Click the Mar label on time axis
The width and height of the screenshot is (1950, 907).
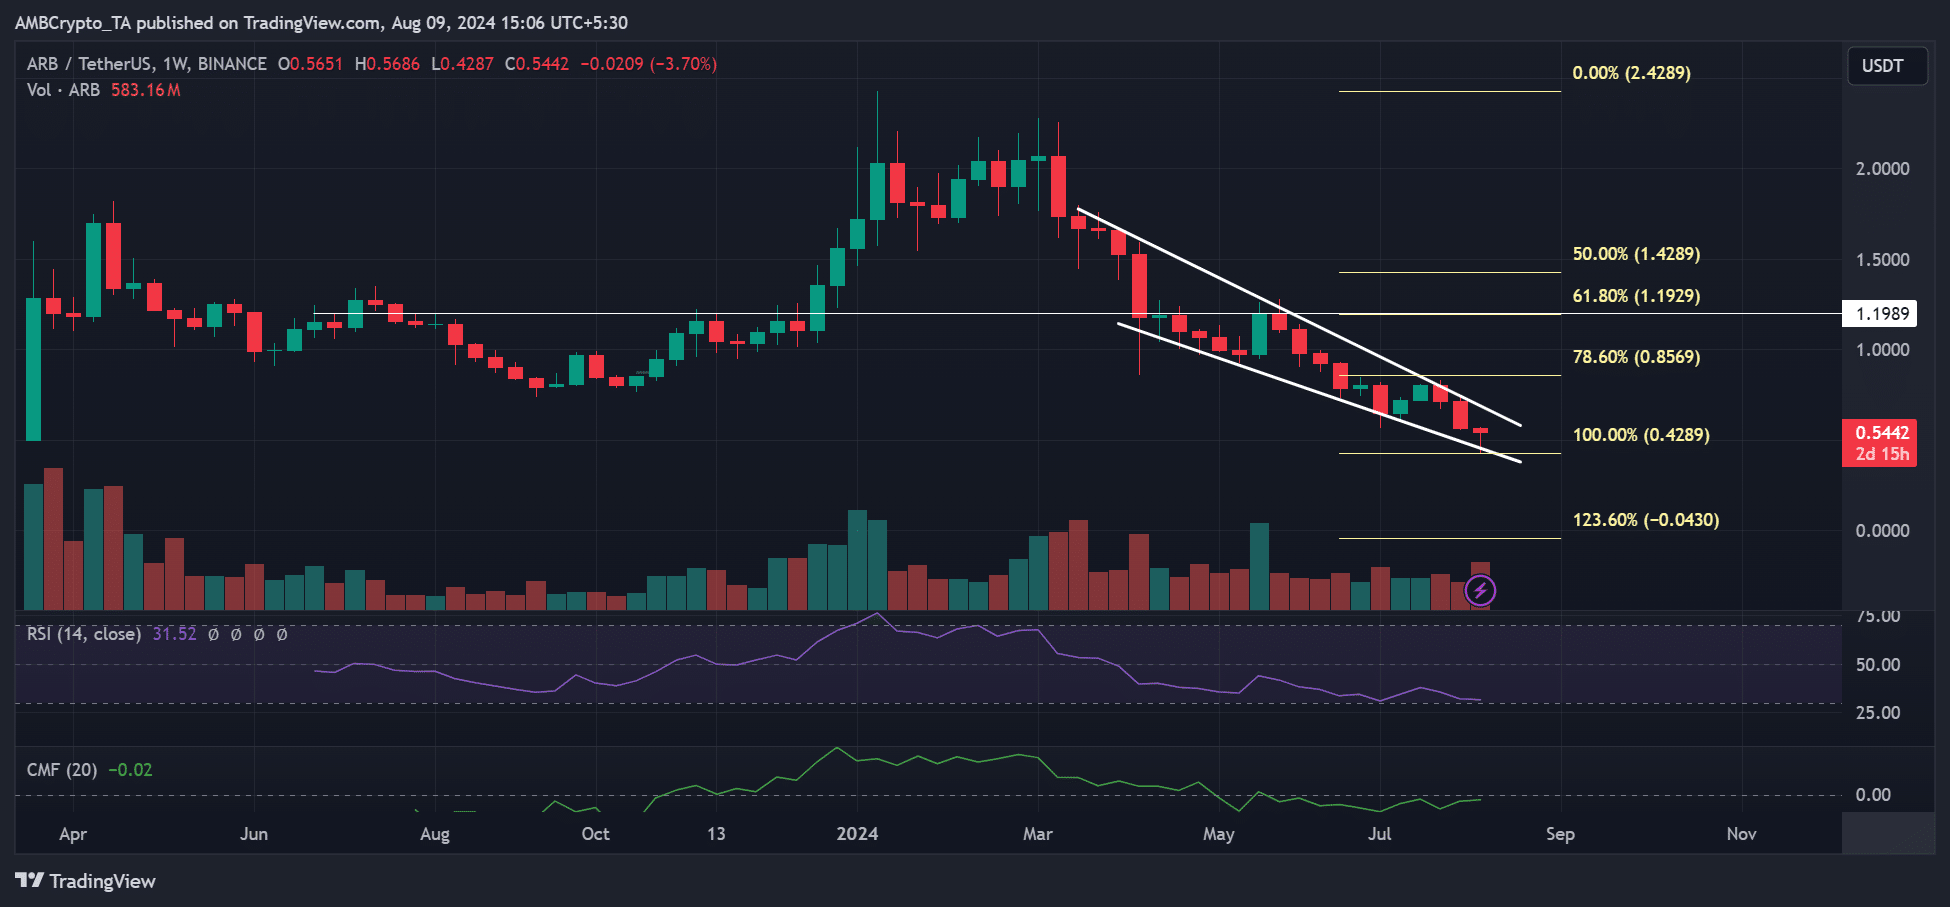click(1038, 834)
